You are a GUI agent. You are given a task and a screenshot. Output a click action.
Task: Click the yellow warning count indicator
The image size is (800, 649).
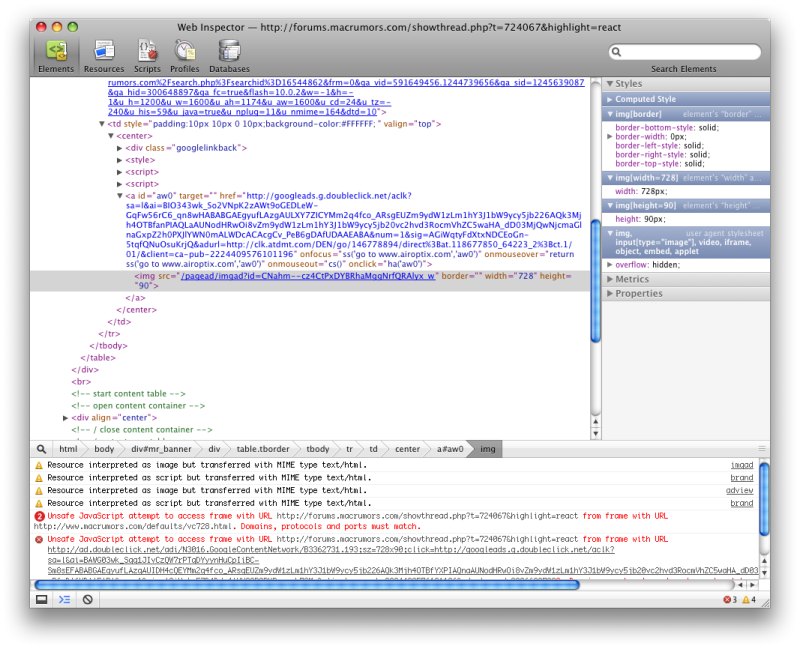click(749, 600)
